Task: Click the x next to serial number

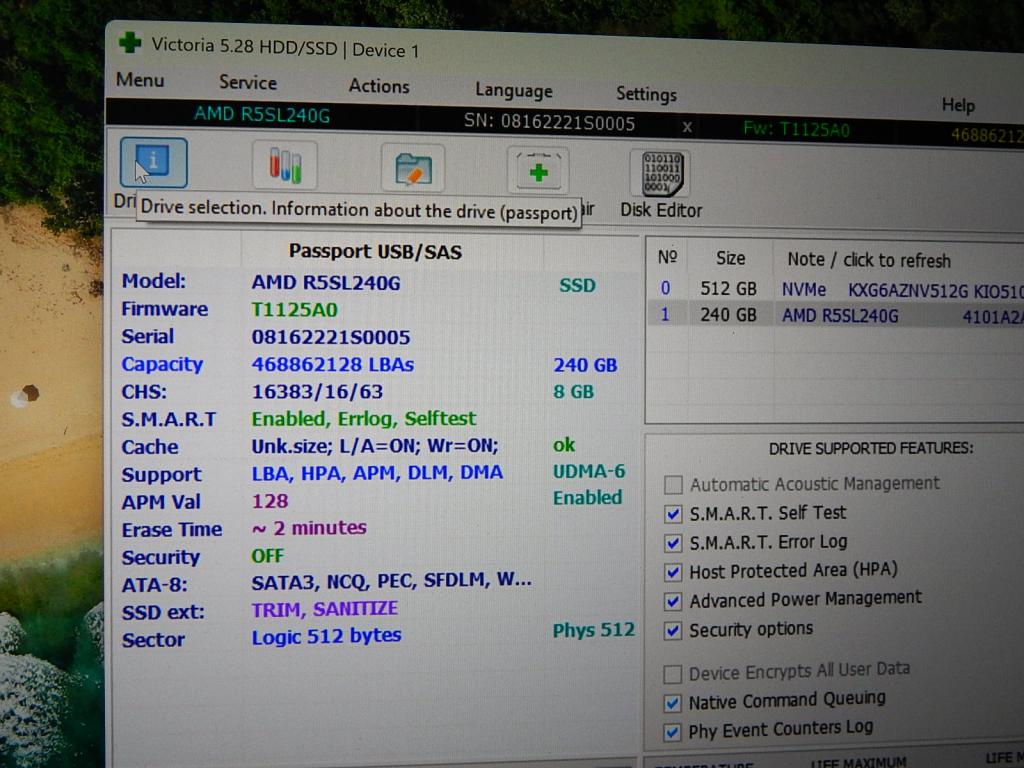Action: [x=687, y=127]
